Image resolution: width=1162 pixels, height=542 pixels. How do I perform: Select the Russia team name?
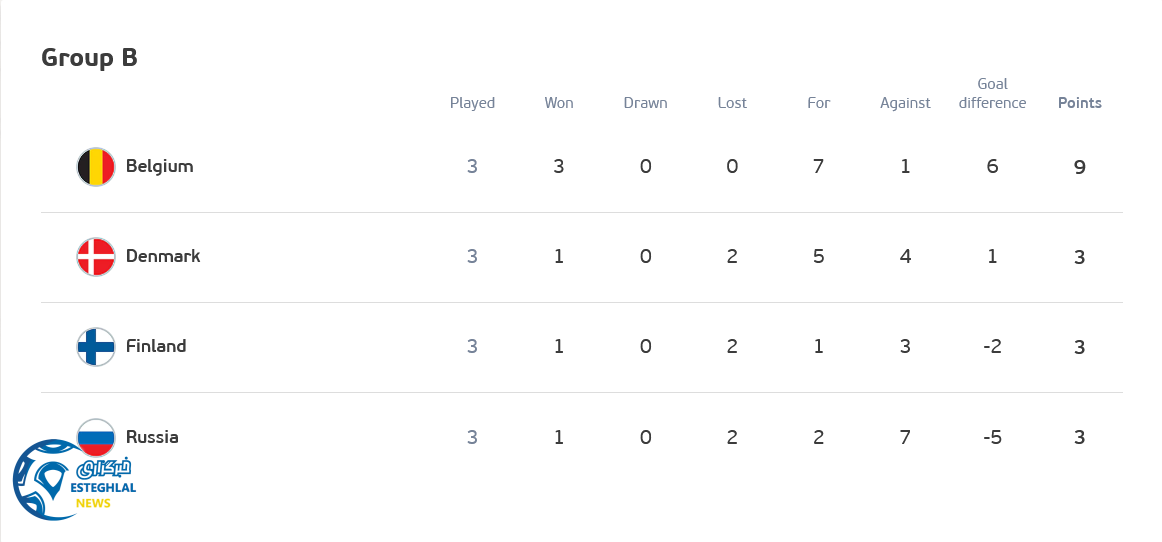152,437
